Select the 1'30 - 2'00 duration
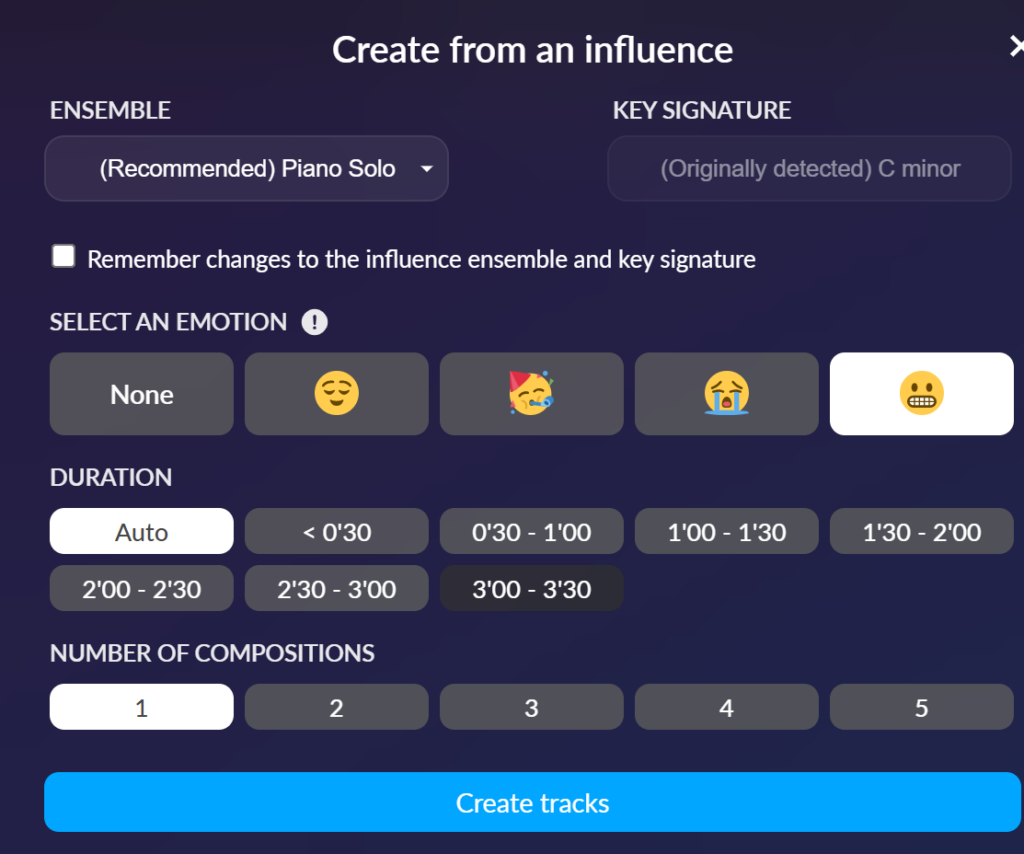Image resolution: width=1024 pixels, height=854 pixels. (921, 531)
